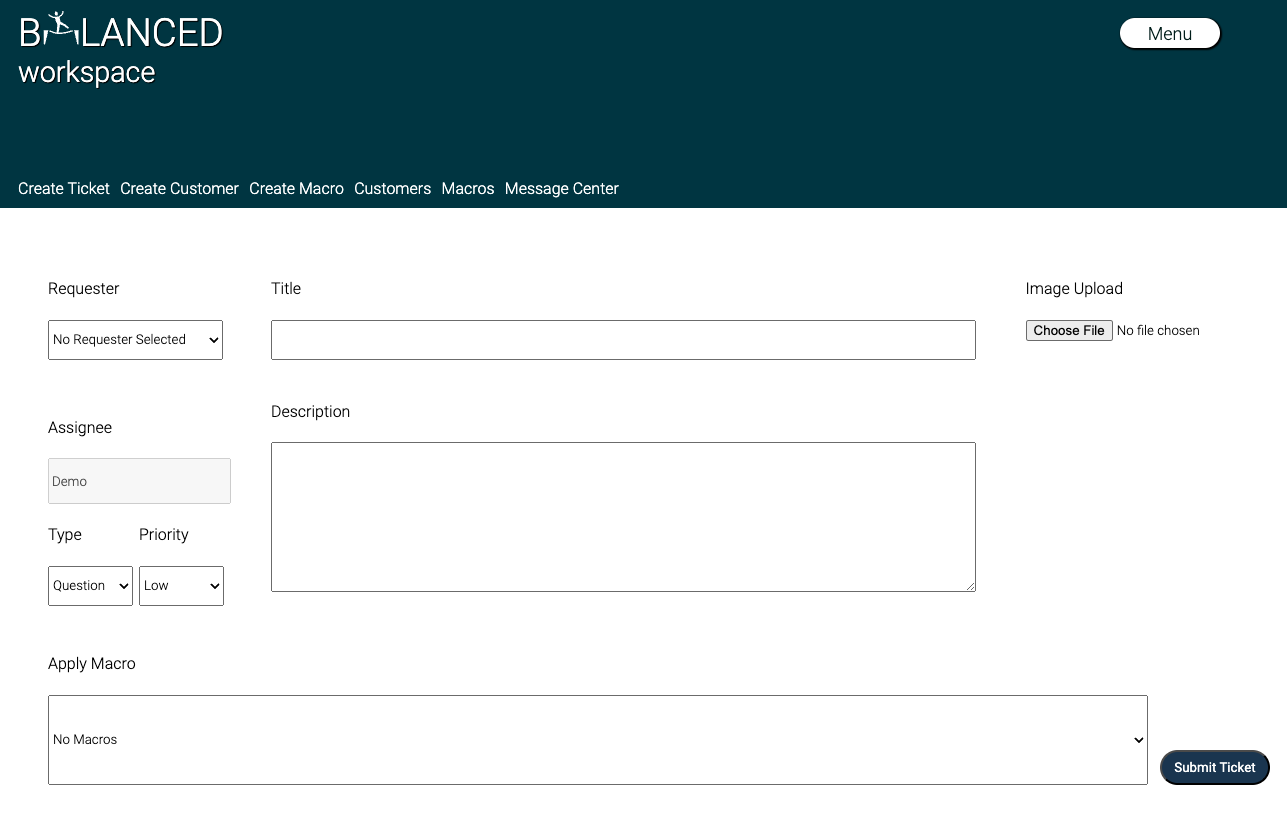
Task: Click the Balanced workspace logo
Action: pos(120,49)
